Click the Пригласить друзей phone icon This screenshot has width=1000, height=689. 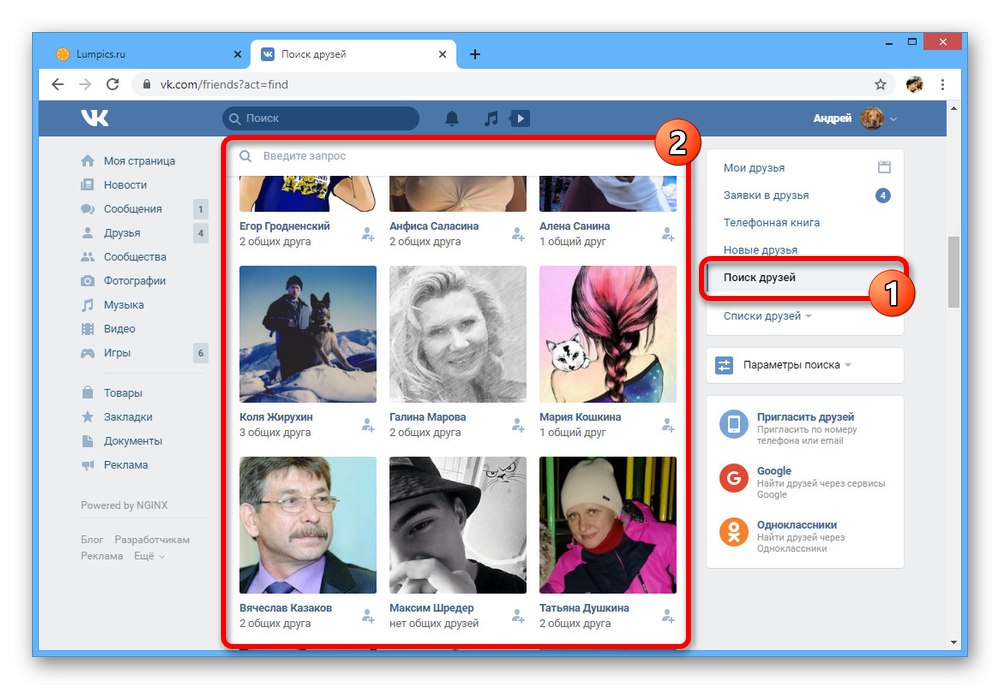pos(734,424)
